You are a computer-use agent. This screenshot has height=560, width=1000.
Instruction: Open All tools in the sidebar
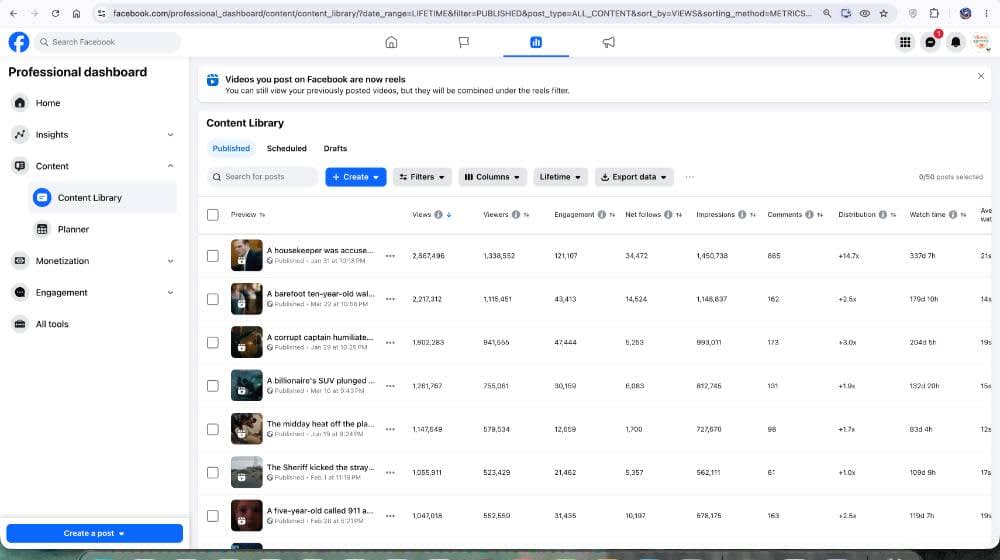[x=93, y=324]
